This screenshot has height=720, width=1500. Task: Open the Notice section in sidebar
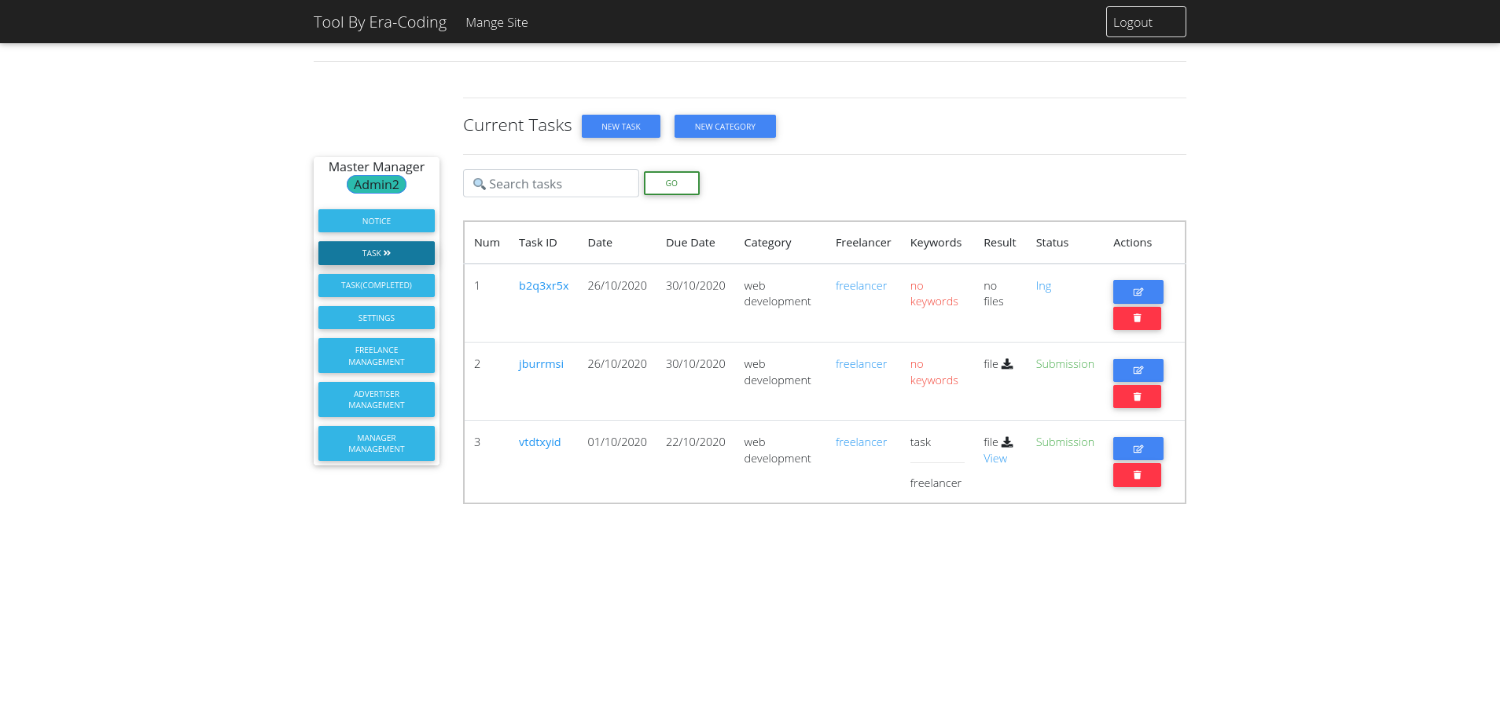[x=376, y=221]
